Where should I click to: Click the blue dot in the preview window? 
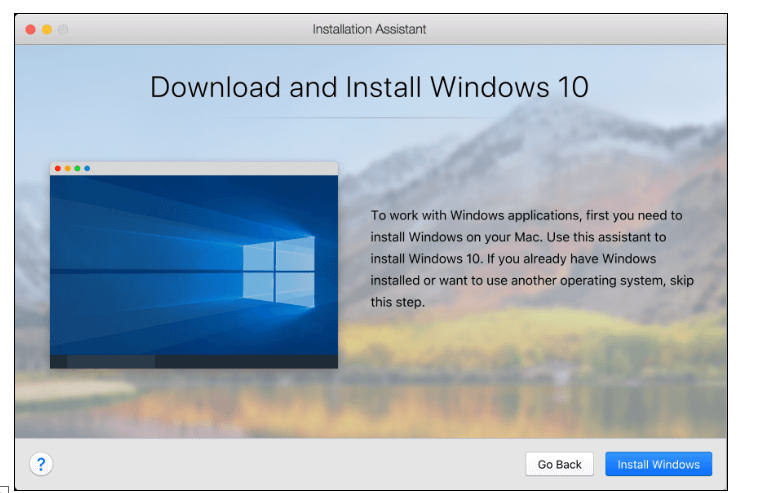point(87,169)
